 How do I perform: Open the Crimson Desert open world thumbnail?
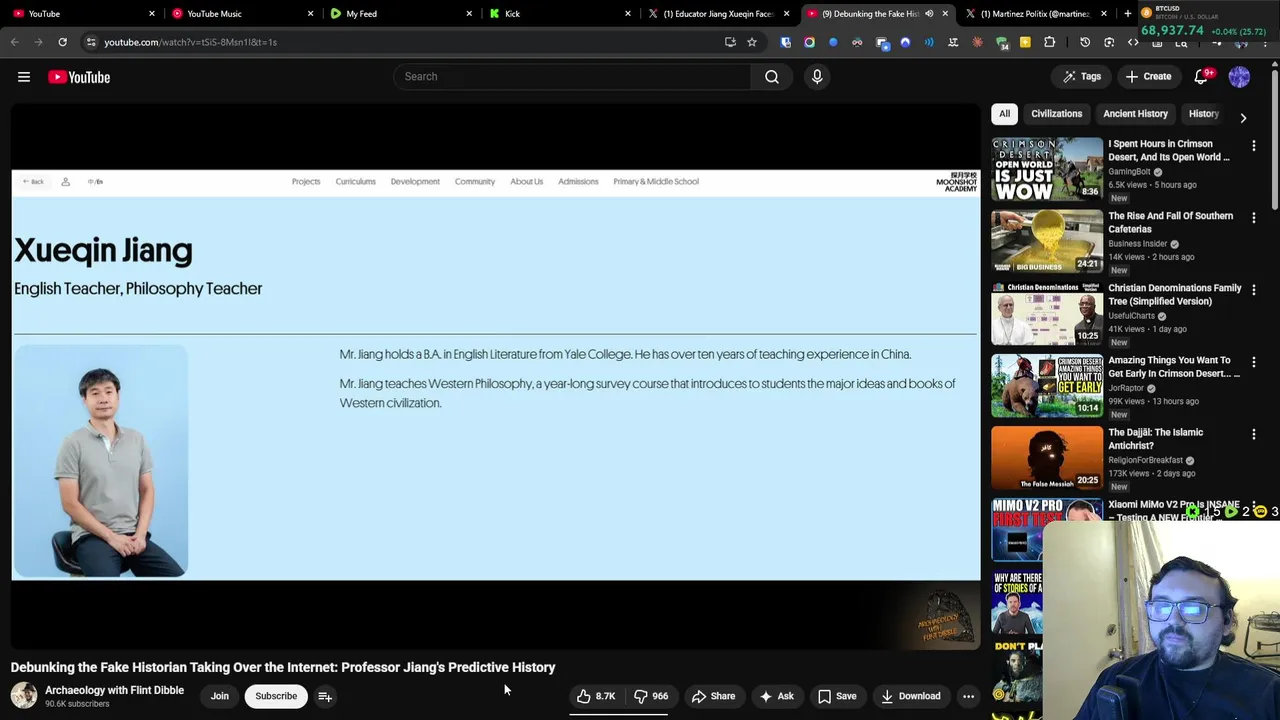(1047, 169)
